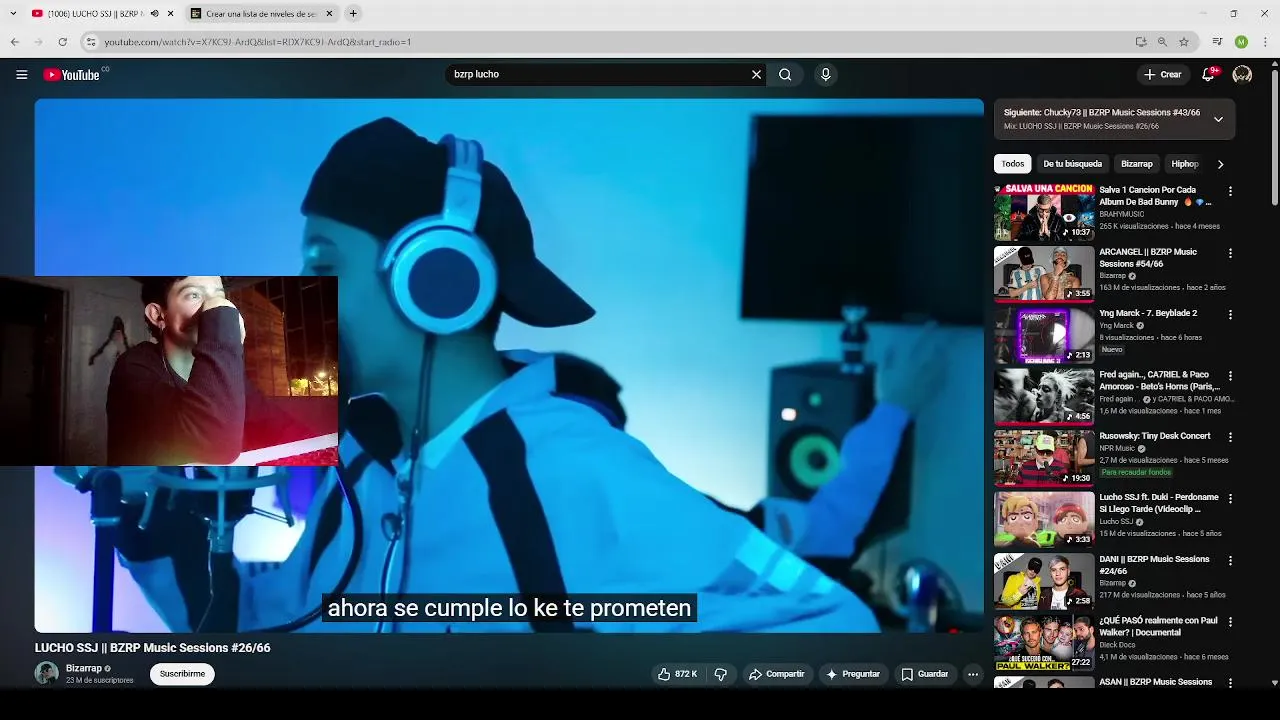Open a new browser tab
This screenshot has width=1280, height=720.
353,14
